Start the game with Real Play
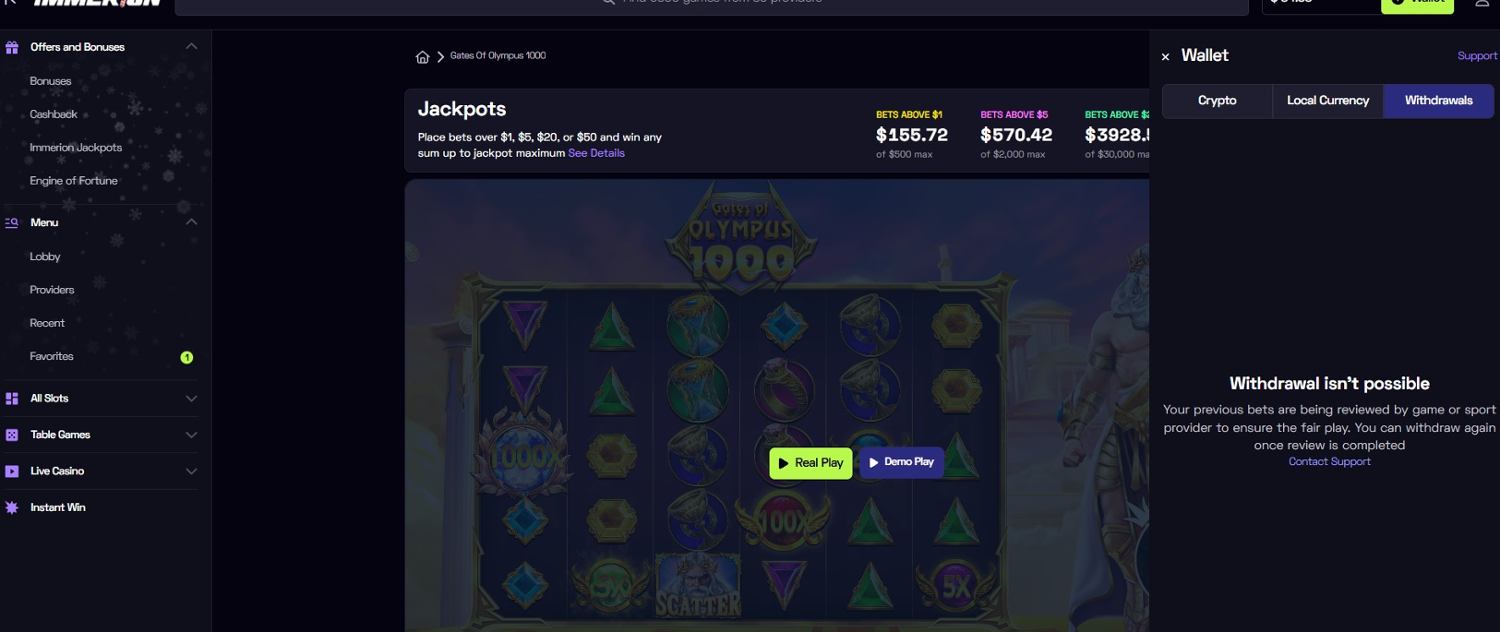Viewport: 1500px width, 632px height. coord(811,463)
